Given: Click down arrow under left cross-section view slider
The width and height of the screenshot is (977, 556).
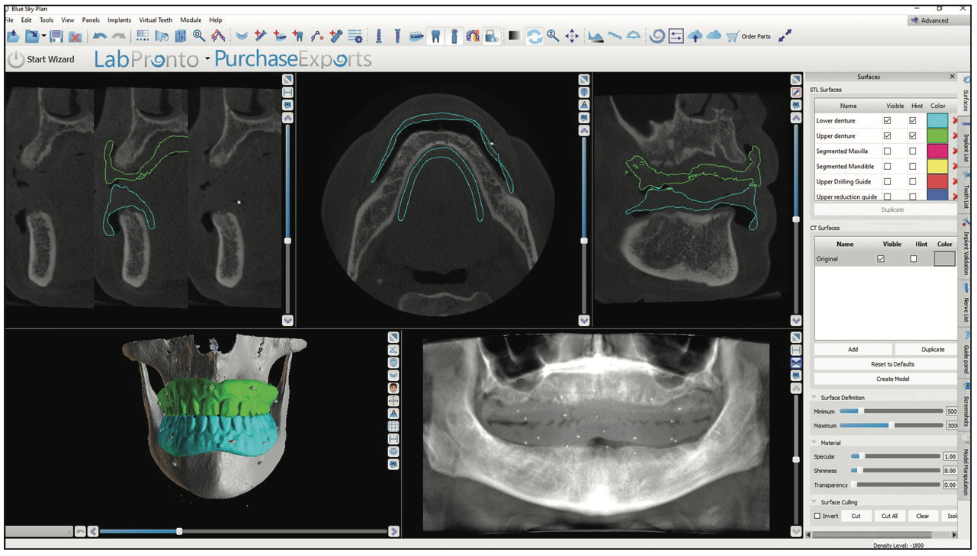Looking at the screenshot, I should pos(287,320).
